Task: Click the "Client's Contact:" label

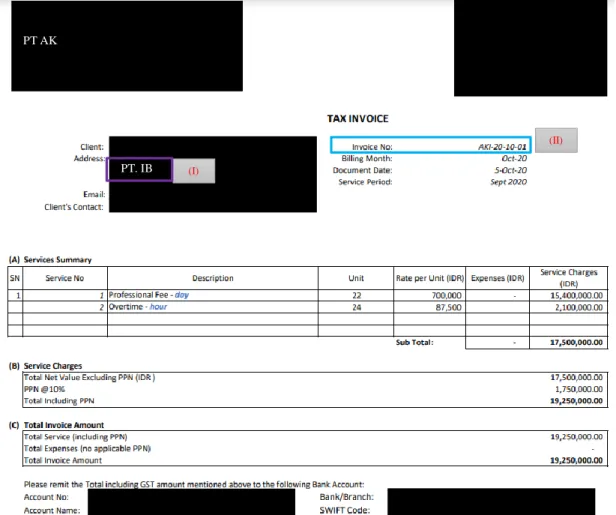Action: (x=74, y=207)
